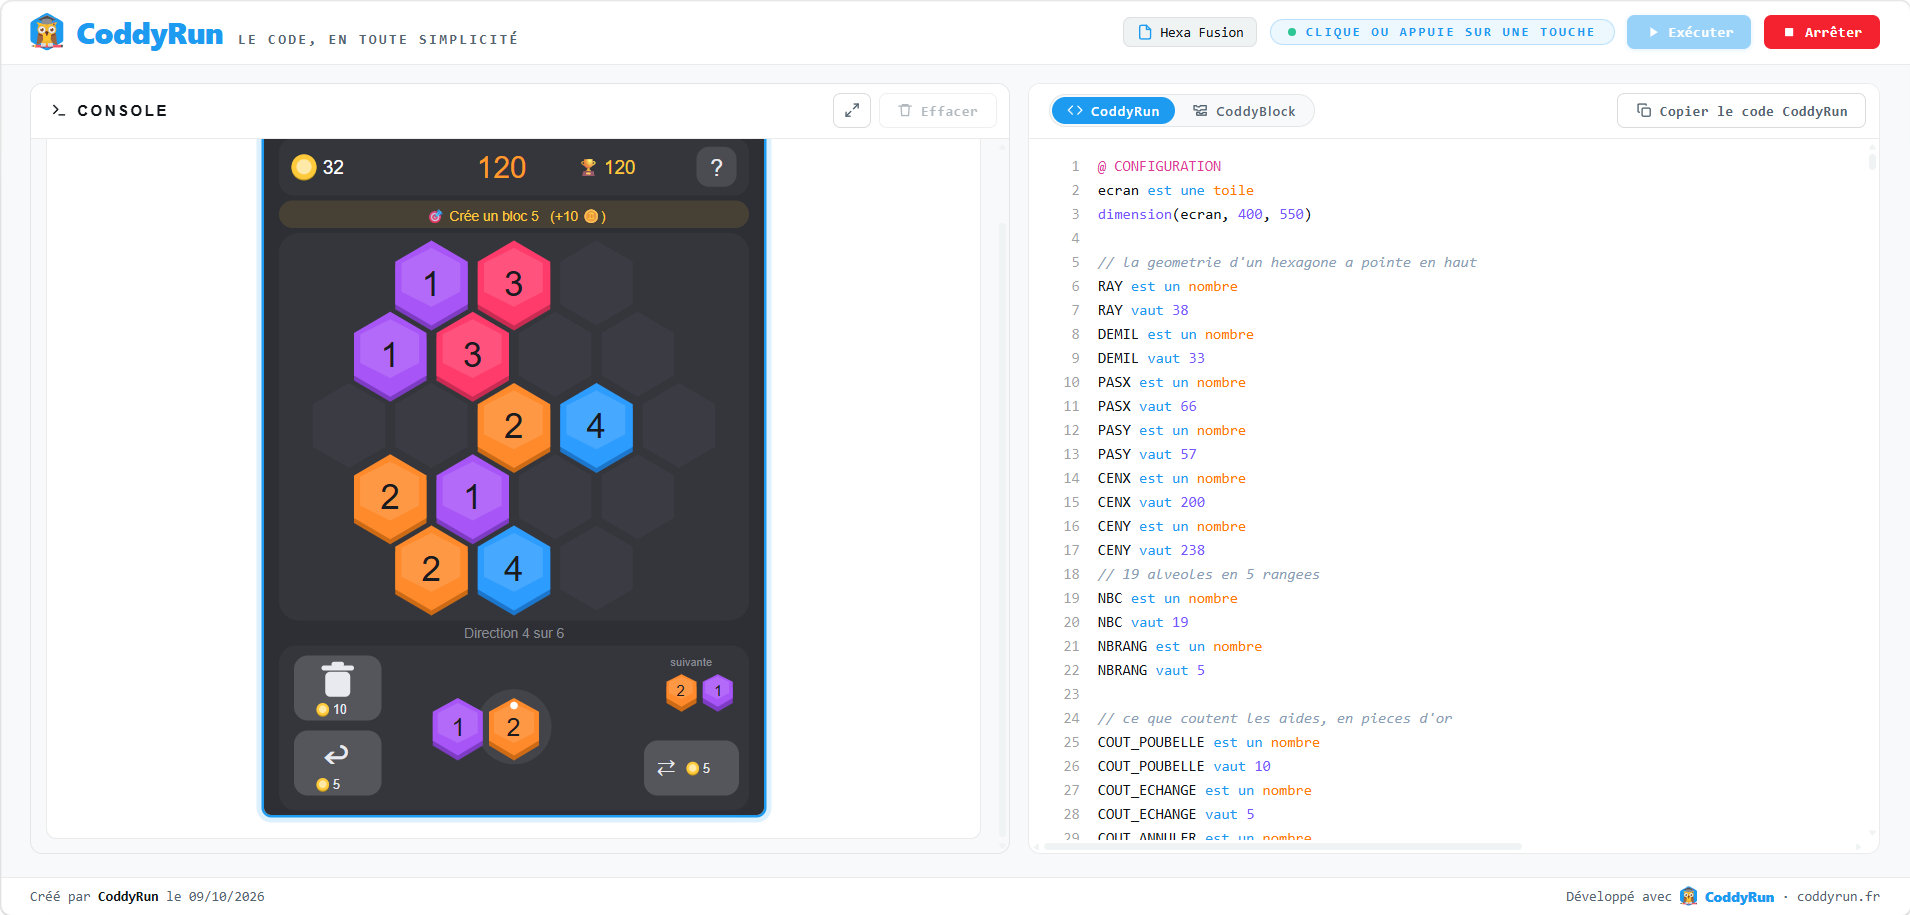Clear the console with Effacer

938,111
